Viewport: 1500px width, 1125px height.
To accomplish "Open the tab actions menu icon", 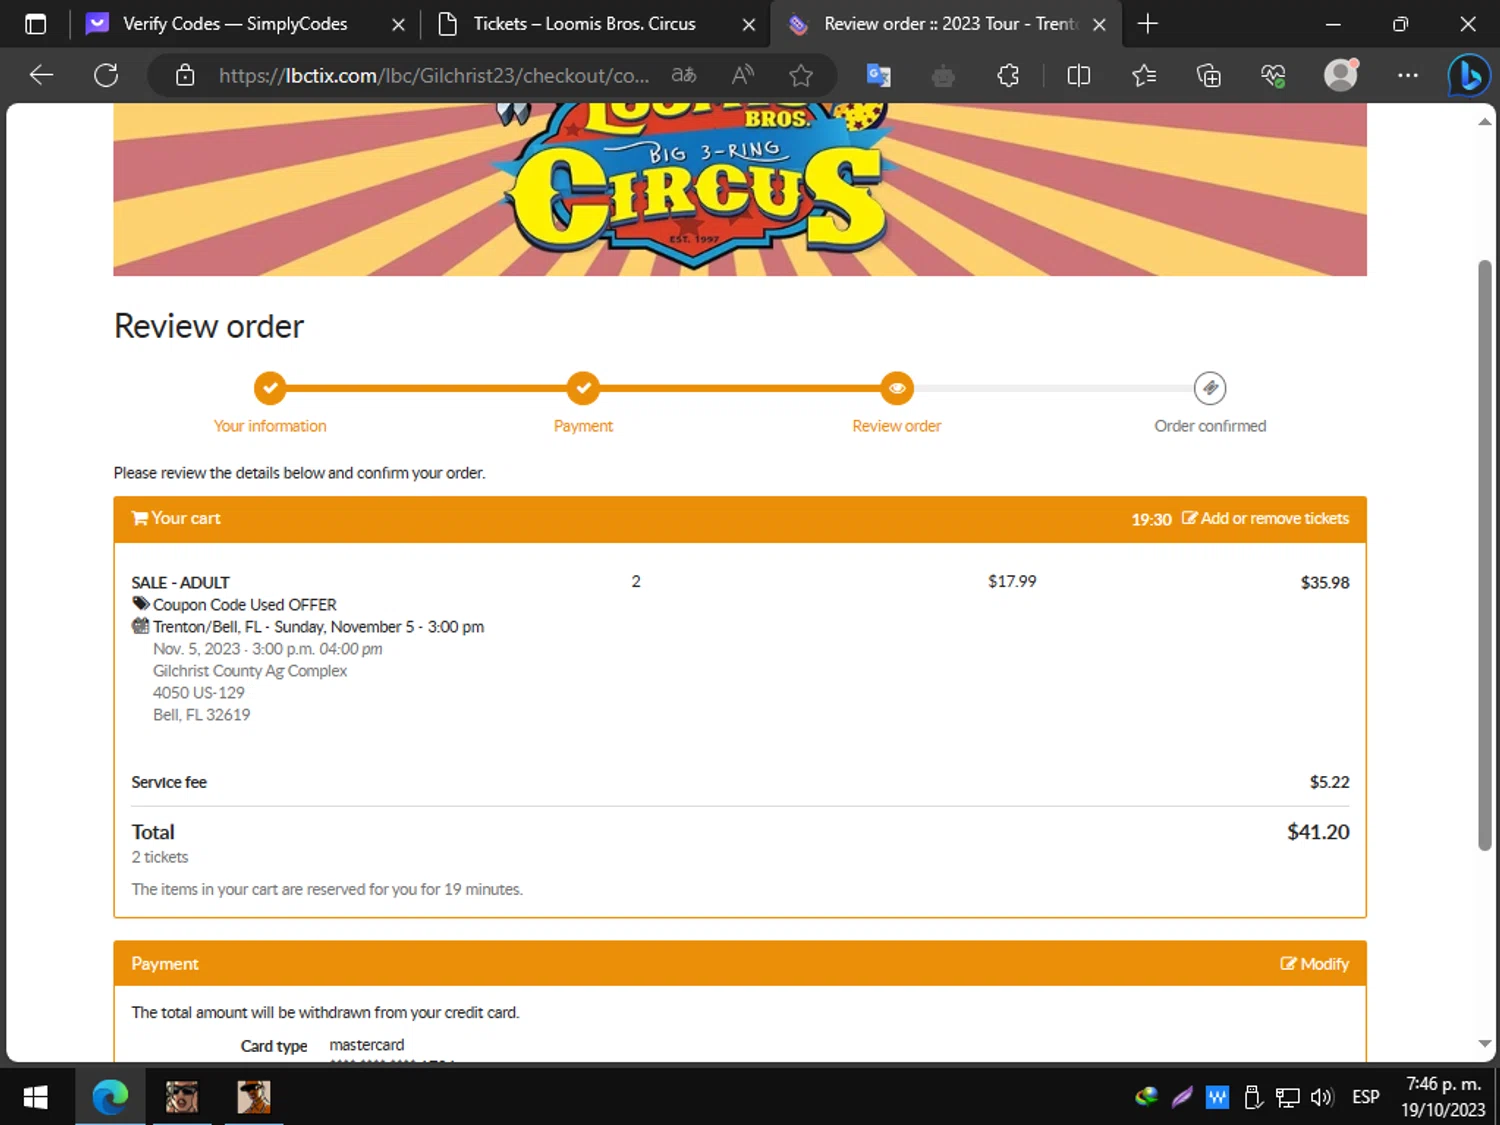I will pos(35,24).
